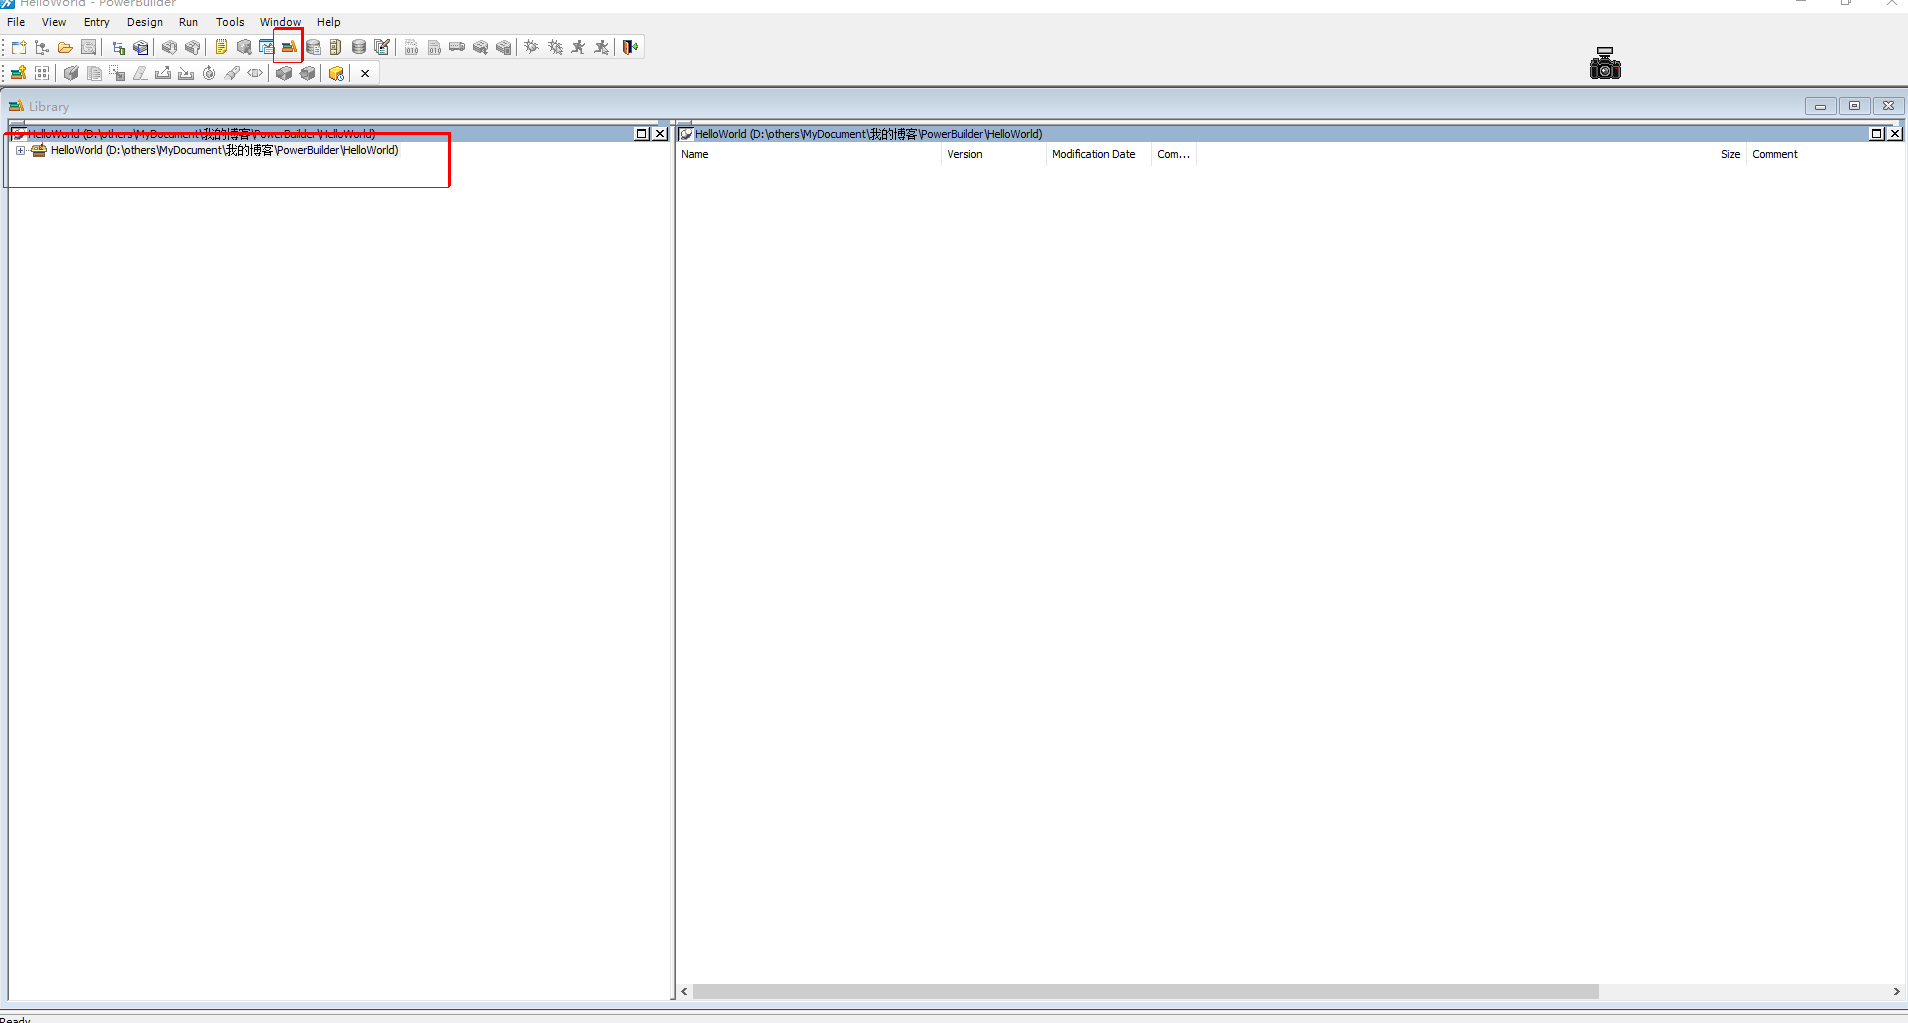This screenshot has width=1908, height=1023.
Task: Open the Tools menu
Action: tap(230, 22)
